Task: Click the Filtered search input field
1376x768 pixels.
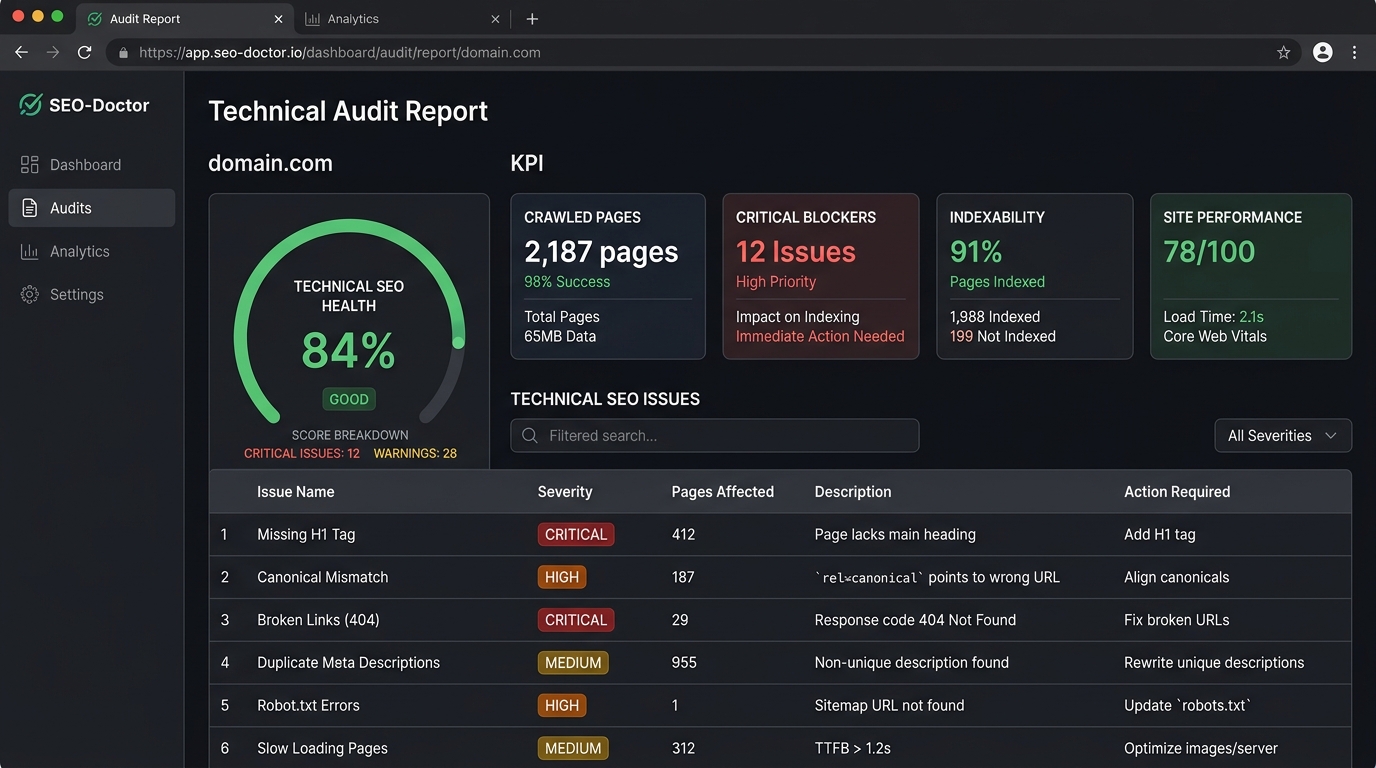Action: point(715,436)
